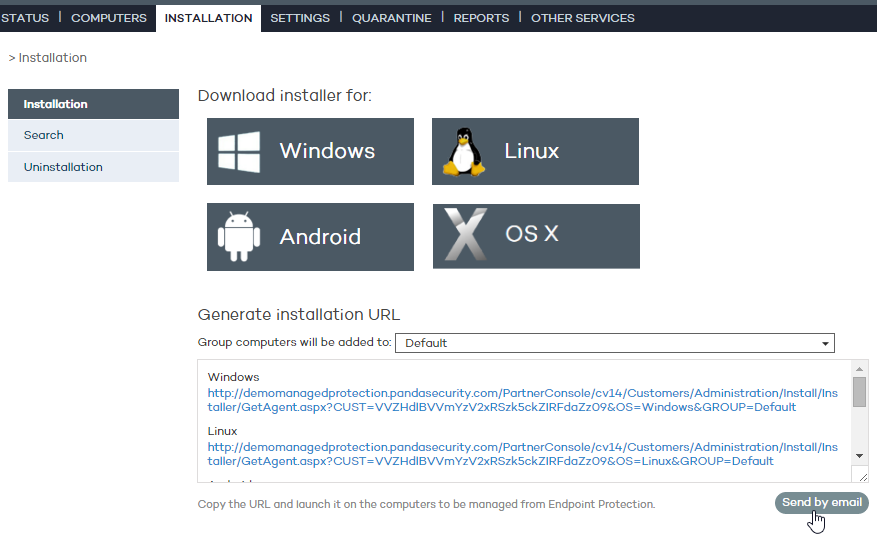This screenshot has height=539, width=877.
Task: Open Search in the side menu
Action: pyautogui.click(x=93, y=135)
